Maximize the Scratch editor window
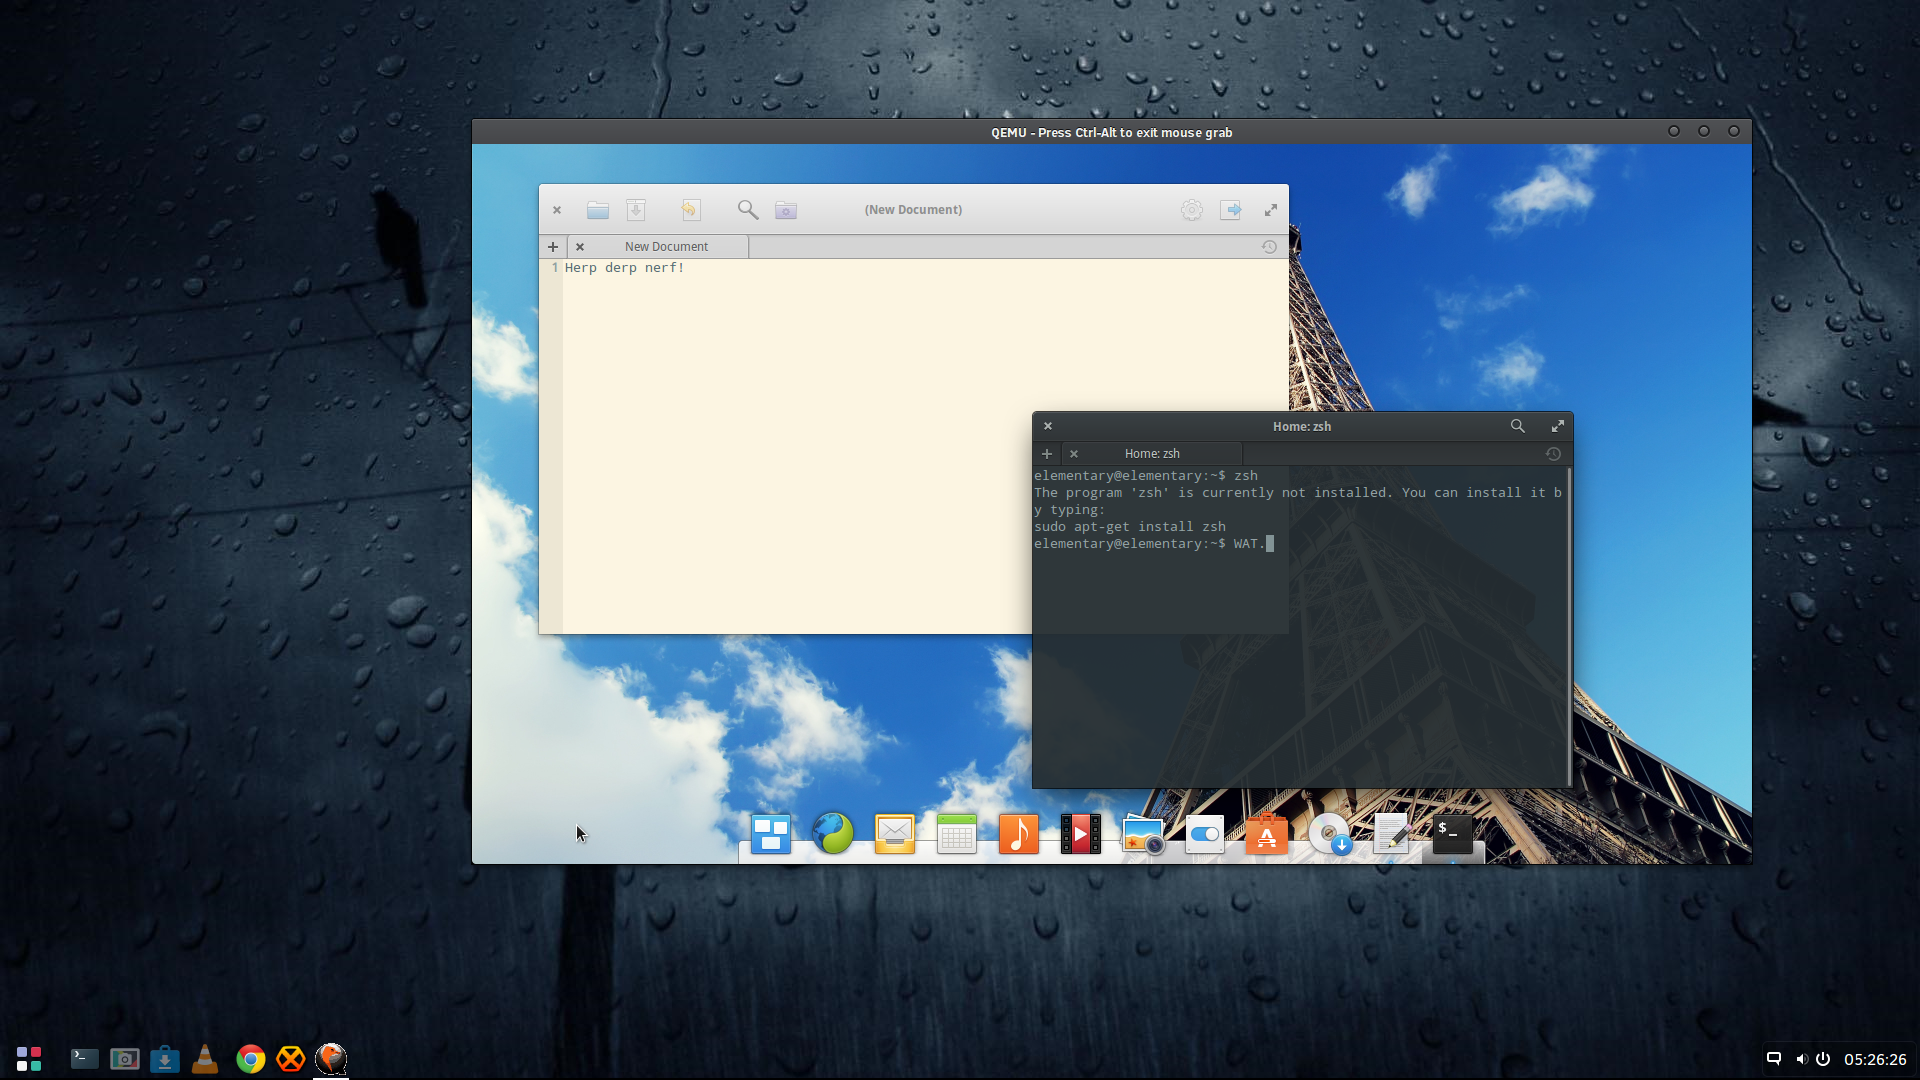The image size is (1920, 1080). click(1271, 210)
